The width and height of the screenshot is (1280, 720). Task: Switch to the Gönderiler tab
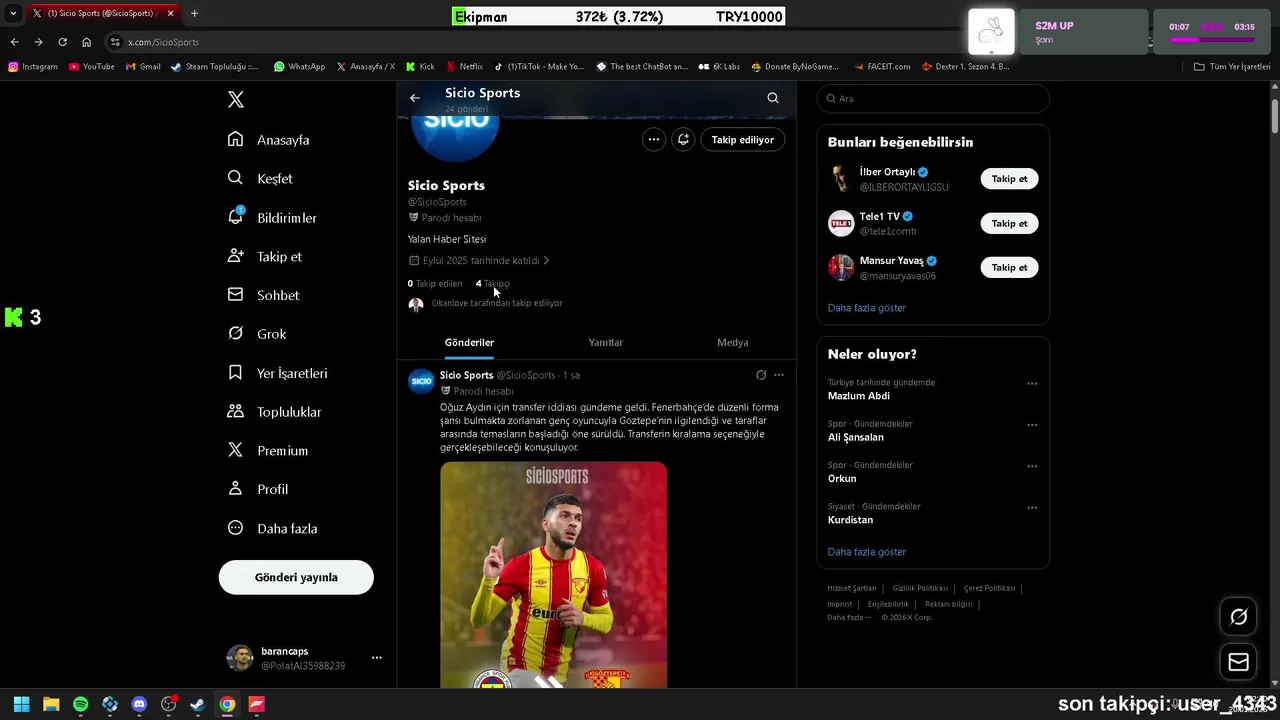click(469, 342)
